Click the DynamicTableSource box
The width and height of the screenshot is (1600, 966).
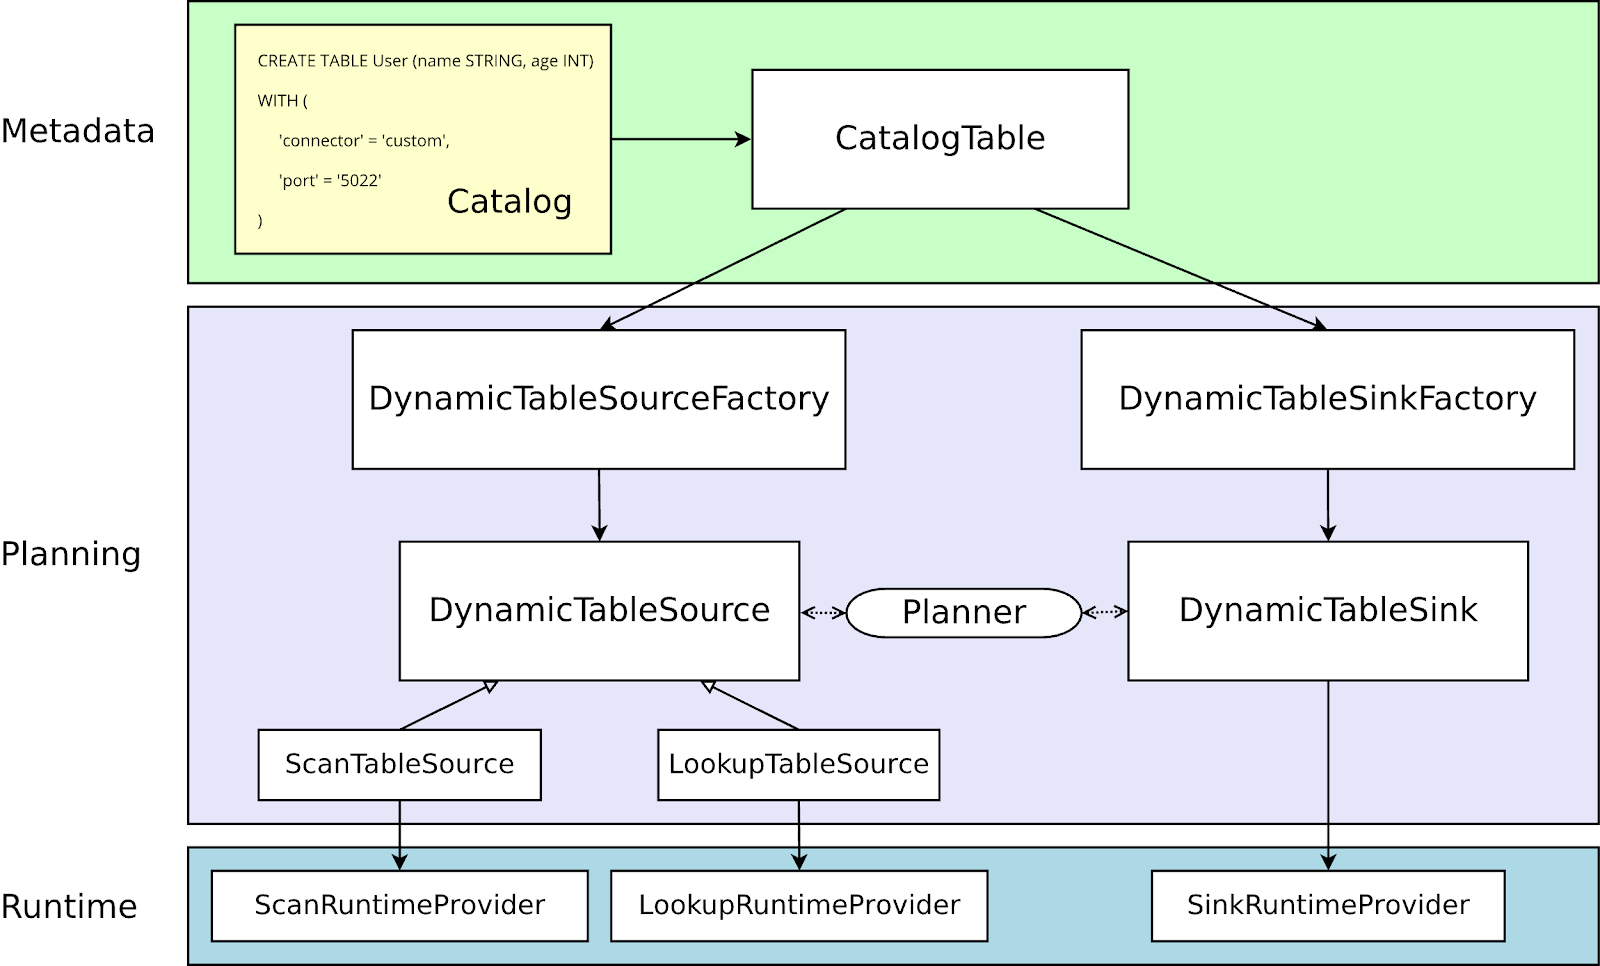[x=598, y=610]
